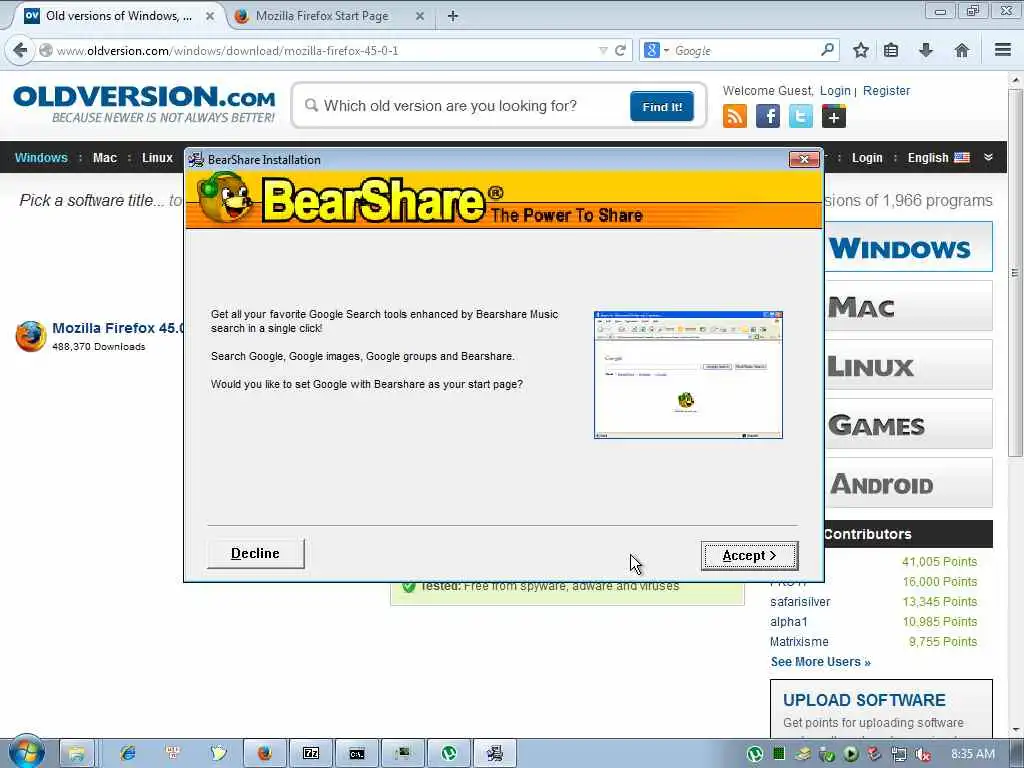Open the Firefox hamburger menu
Viewport: 1024px width, 768px height.
[1002, 50]
